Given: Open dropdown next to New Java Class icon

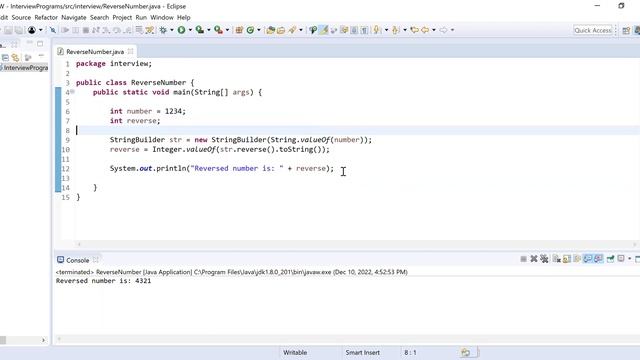Looking at the screenshot, I should tap(259, 30).
